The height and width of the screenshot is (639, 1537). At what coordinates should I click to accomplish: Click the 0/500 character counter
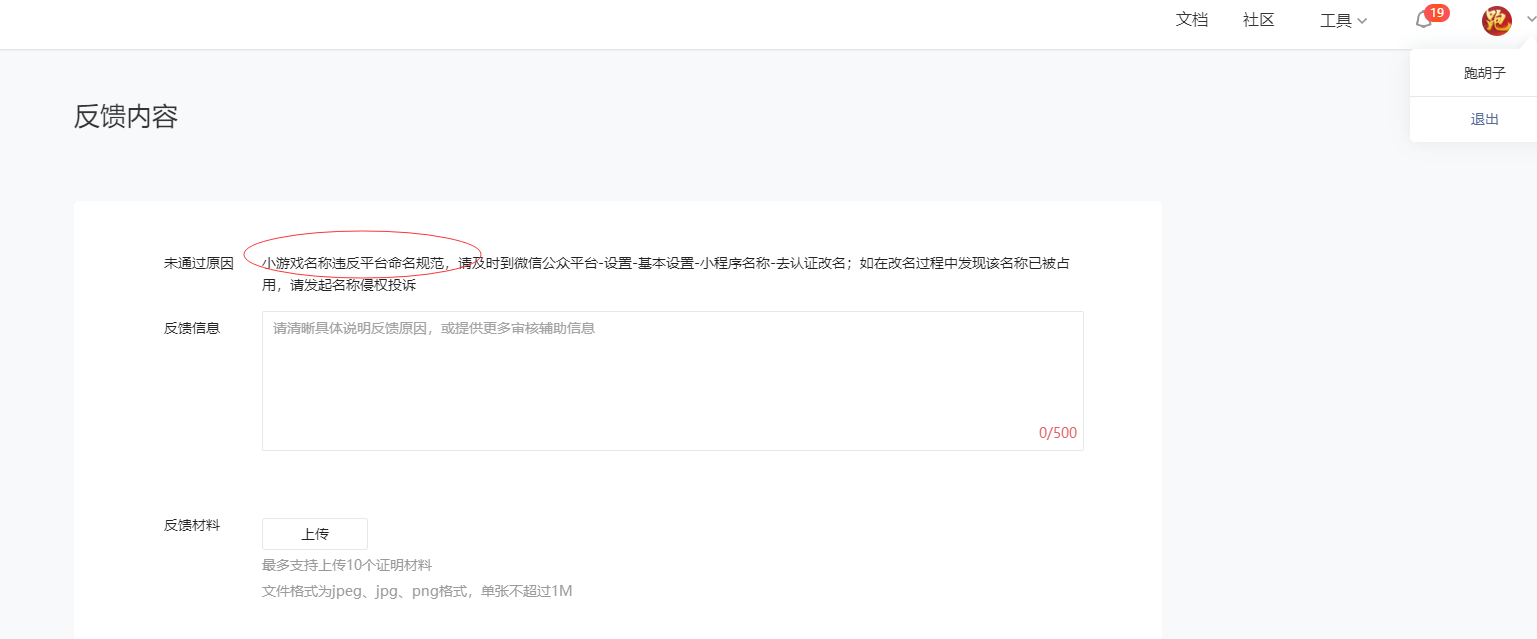[x=1058, y=433]
